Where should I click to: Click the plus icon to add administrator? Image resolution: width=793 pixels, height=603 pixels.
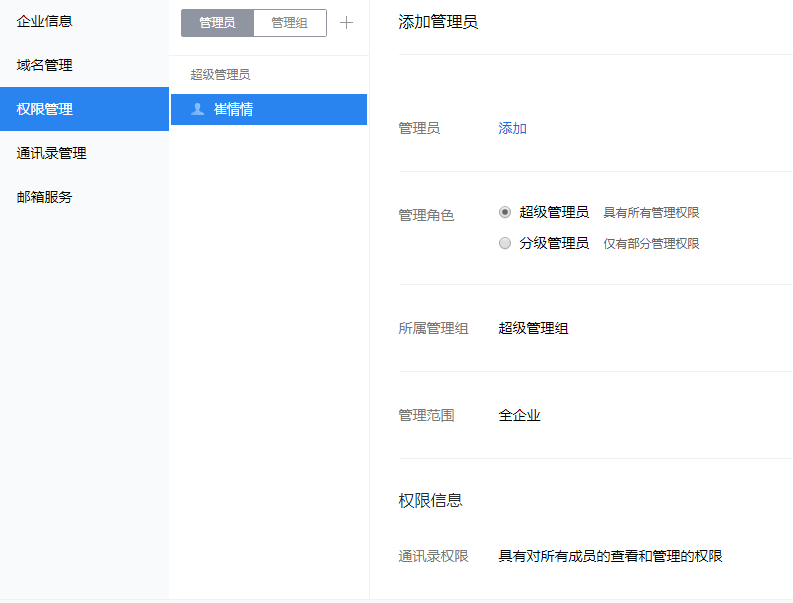[347, 23]
